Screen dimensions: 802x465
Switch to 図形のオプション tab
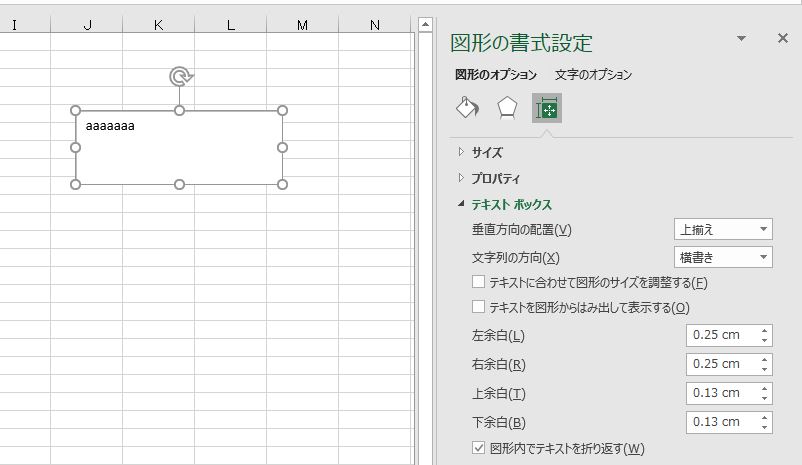pos(496,75)
